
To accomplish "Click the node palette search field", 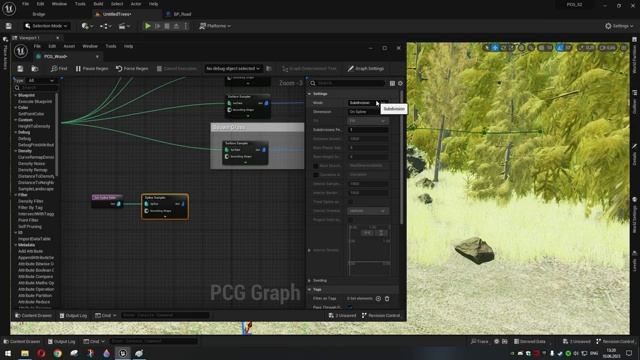I will pyautogui.click(x=37, y=88).
